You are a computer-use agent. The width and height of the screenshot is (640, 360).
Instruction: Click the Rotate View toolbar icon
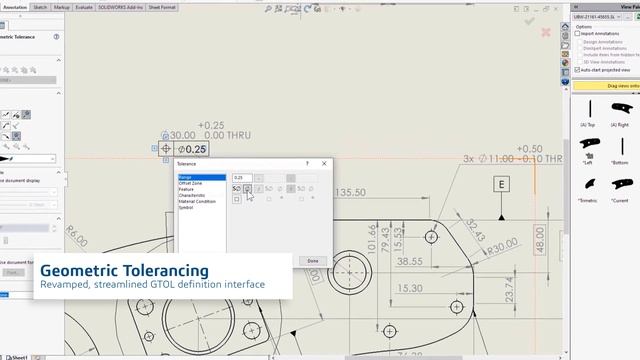click(307, 9)
